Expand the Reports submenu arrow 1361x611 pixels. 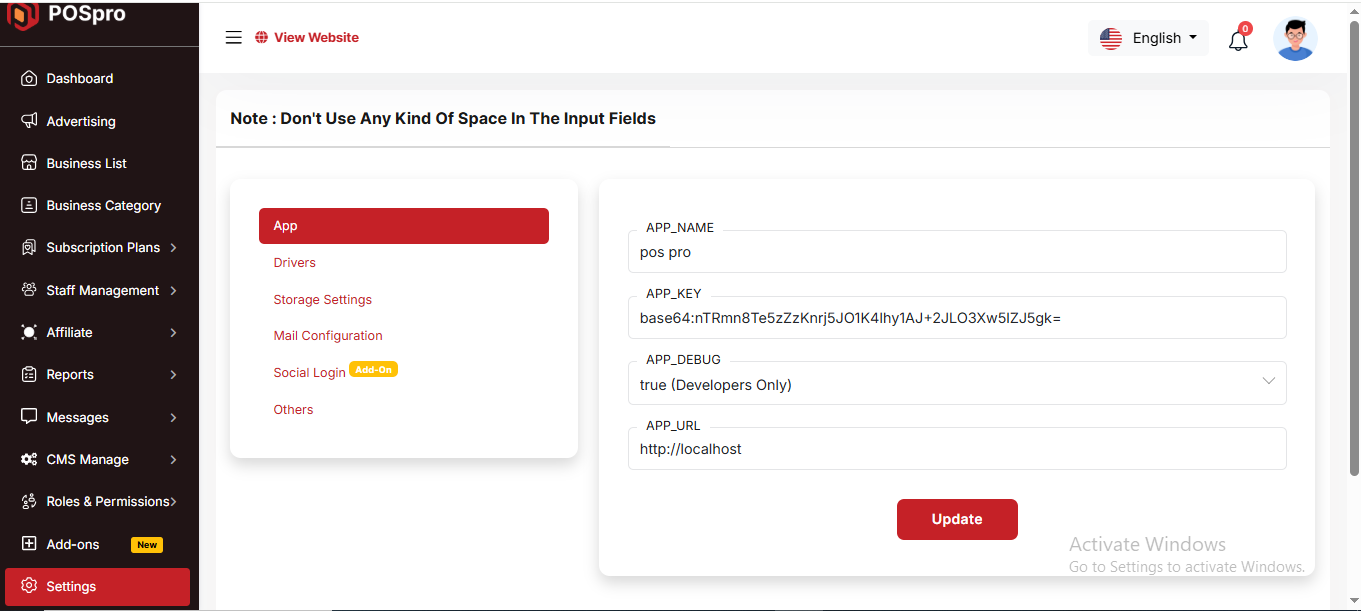tap(173, 375)
